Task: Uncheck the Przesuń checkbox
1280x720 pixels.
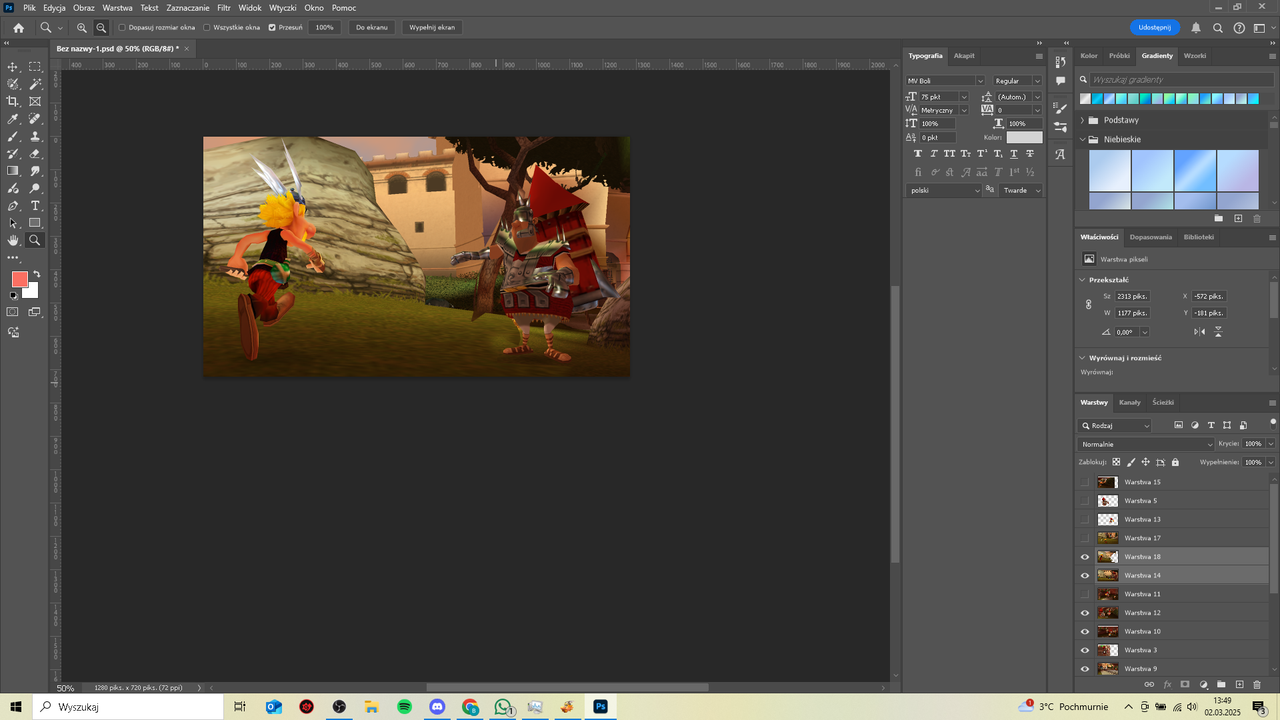Action: (x=272, y=27)
